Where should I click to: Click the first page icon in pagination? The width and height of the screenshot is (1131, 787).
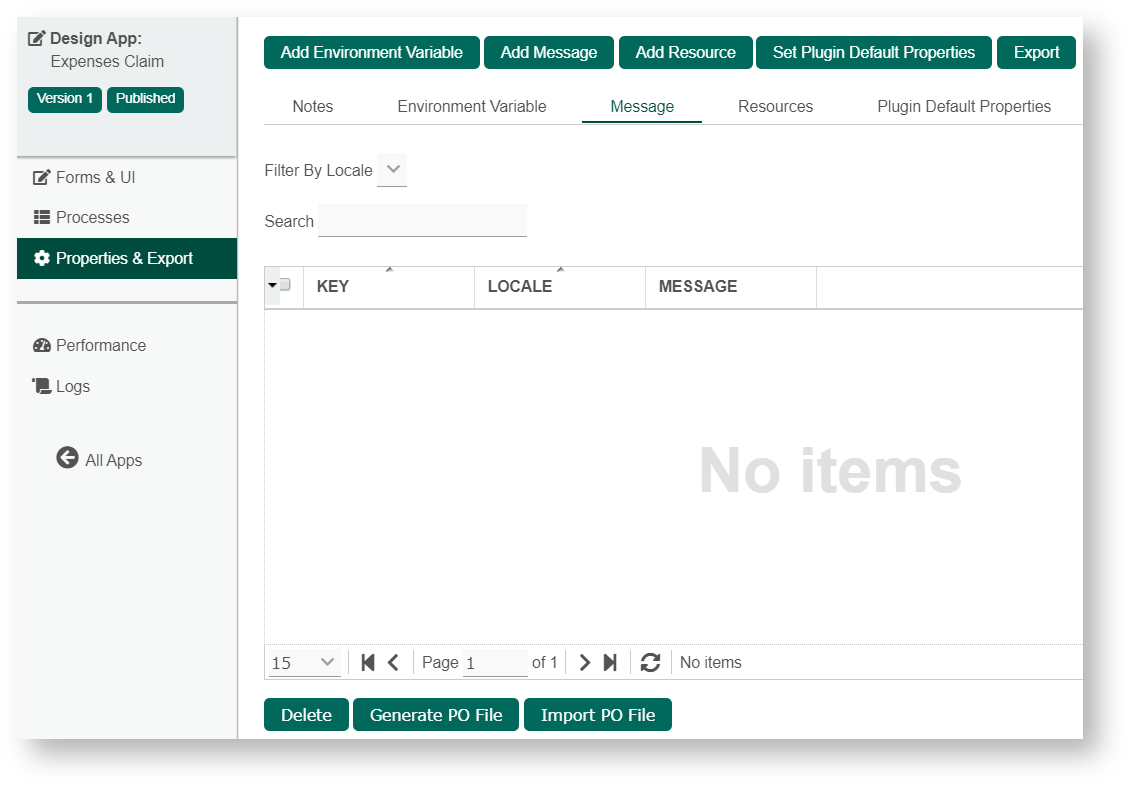pos(367,662)
